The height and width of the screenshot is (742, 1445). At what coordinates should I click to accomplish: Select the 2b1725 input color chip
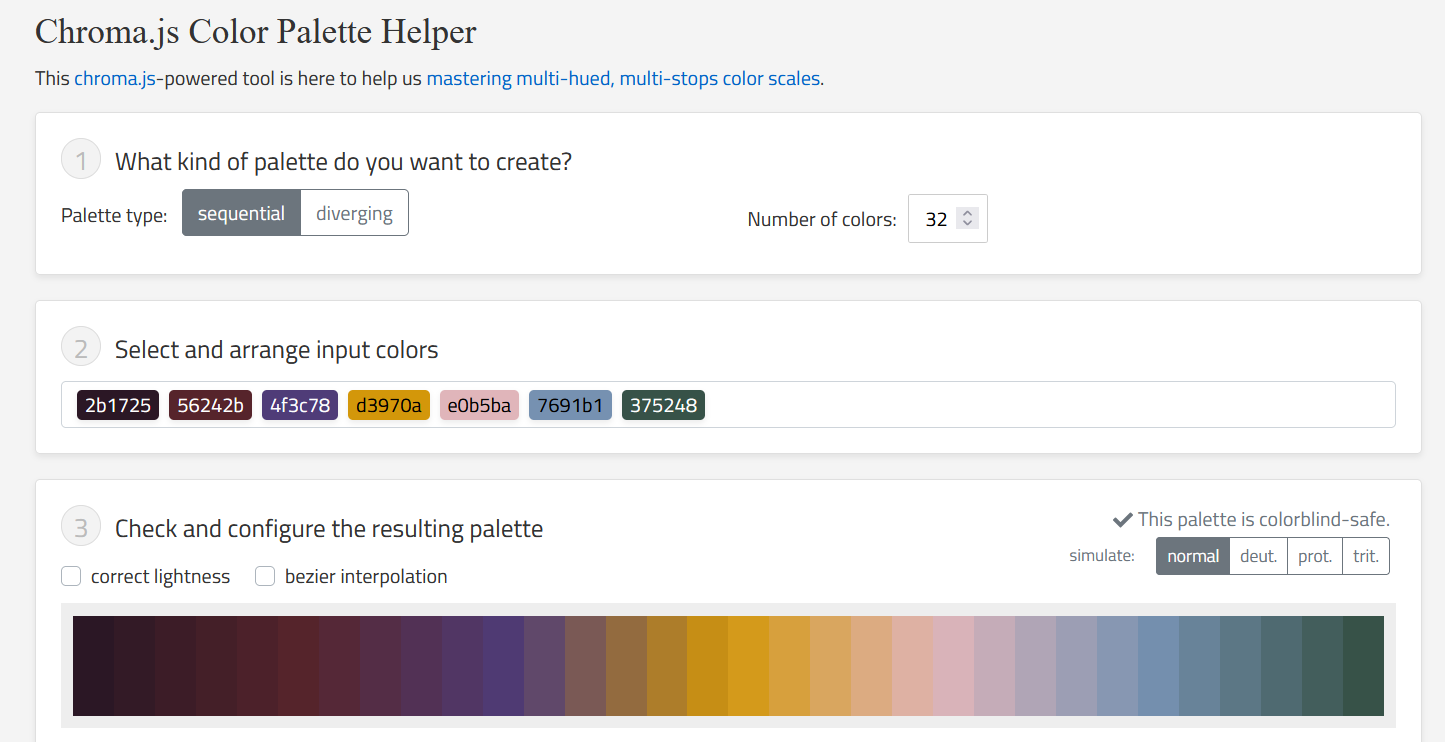[x=118, y=405]
